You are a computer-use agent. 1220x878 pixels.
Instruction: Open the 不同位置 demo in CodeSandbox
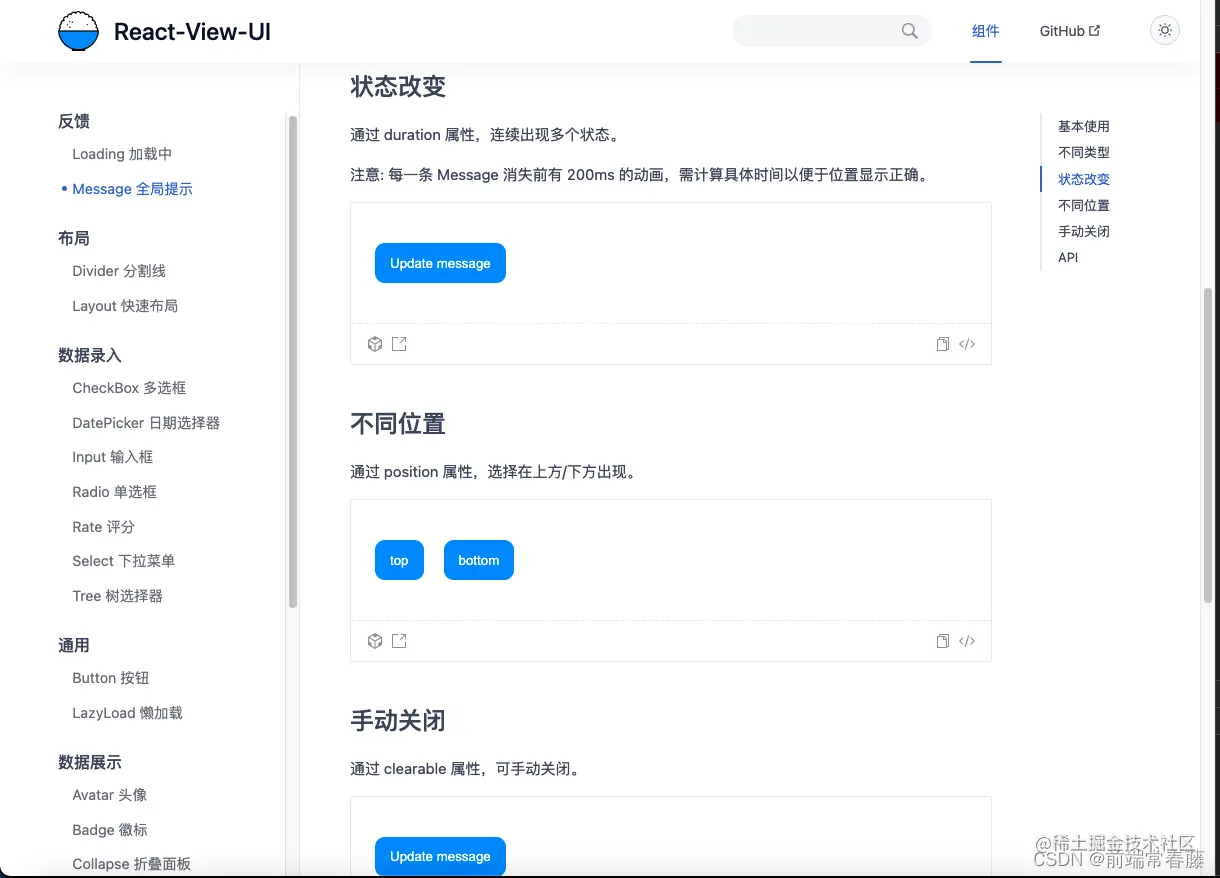pyautogui.click(x=375, y=641)
